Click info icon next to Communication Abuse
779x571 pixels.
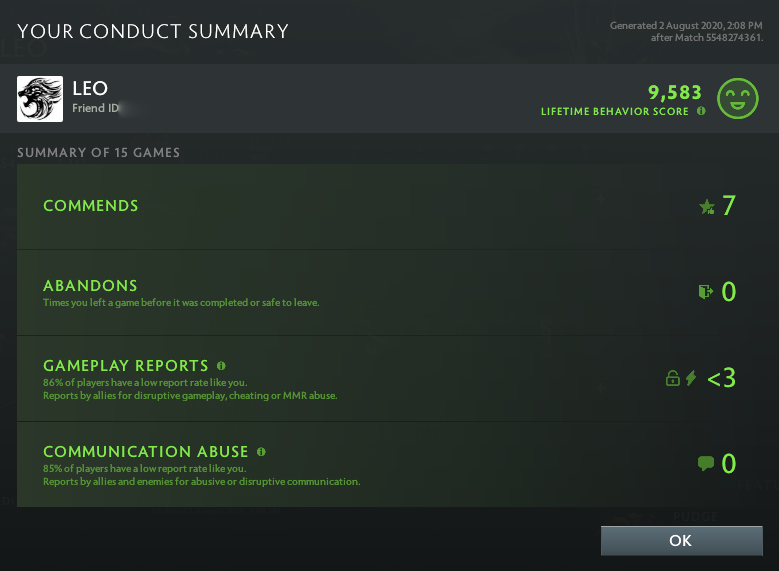coord(261,452)
